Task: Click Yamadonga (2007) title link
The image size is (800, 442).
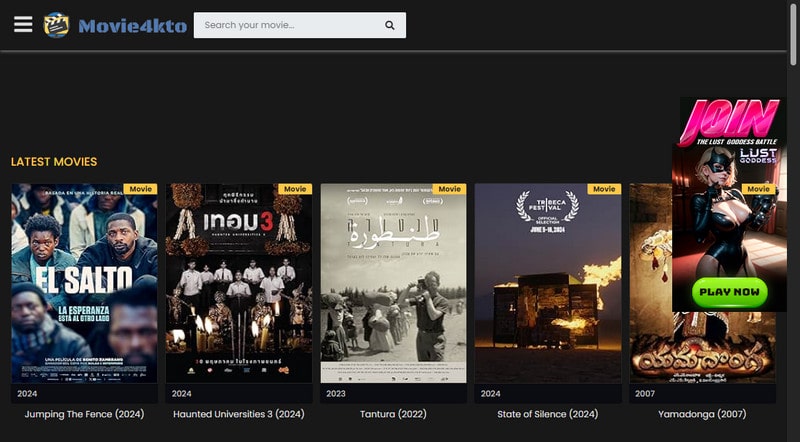Action: (x=702, y=414)
